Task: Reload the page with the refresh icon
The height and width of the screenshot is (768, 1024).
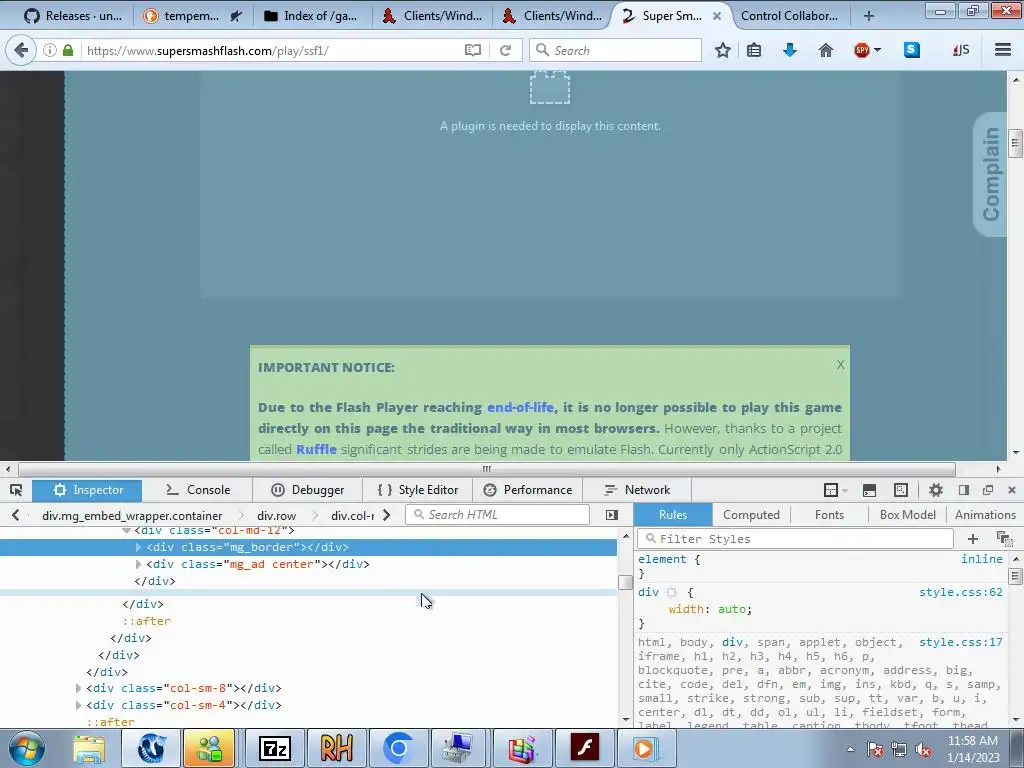Action: 505,50
